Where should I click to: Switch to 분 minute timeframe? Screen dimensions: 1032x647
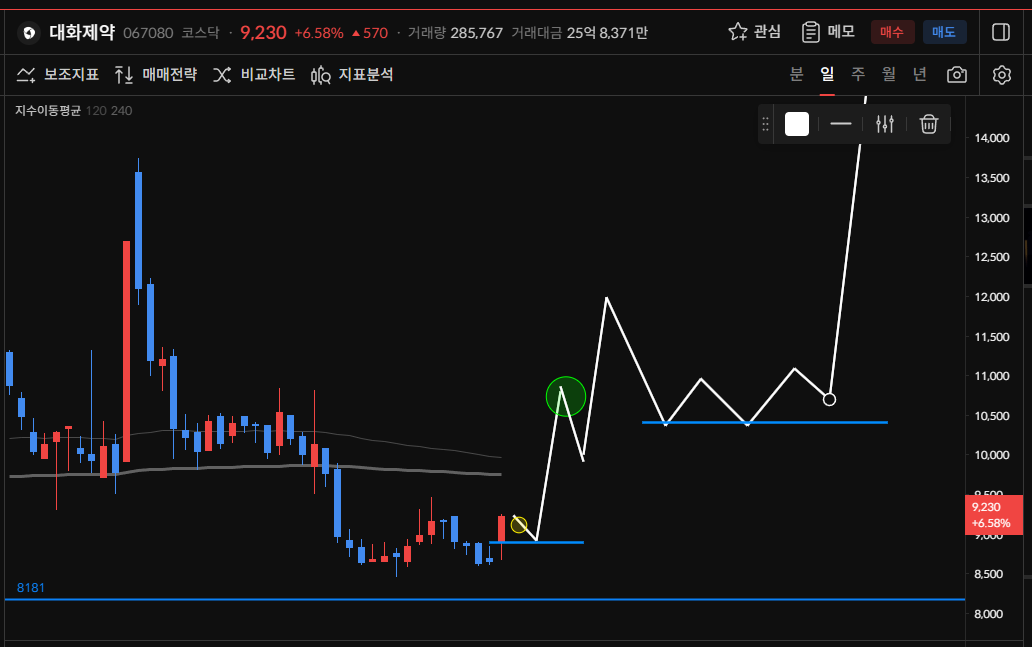tap(796, 74)
